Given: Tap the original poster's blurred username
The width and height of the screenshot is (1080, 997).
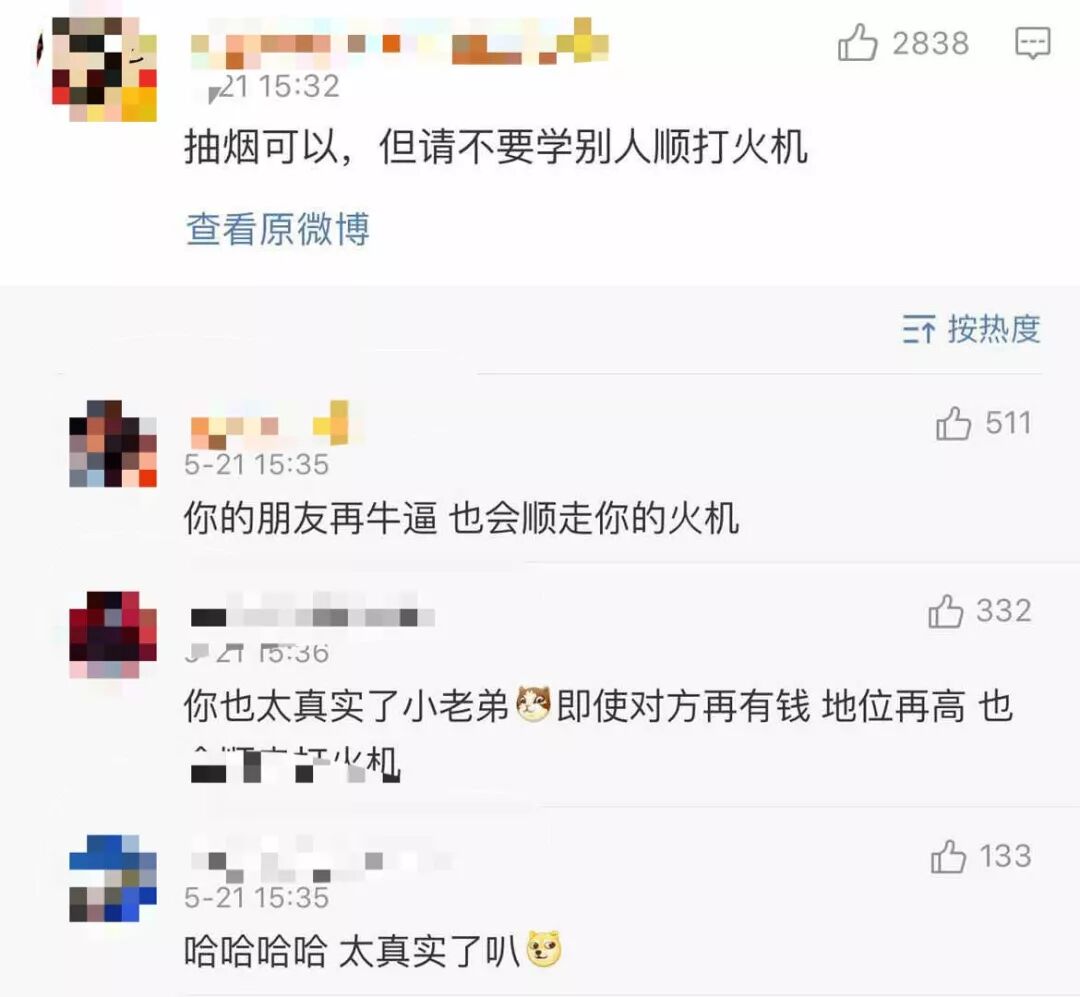Looking at the screenshot, I should pyautogui.click(x=399, y=44).
